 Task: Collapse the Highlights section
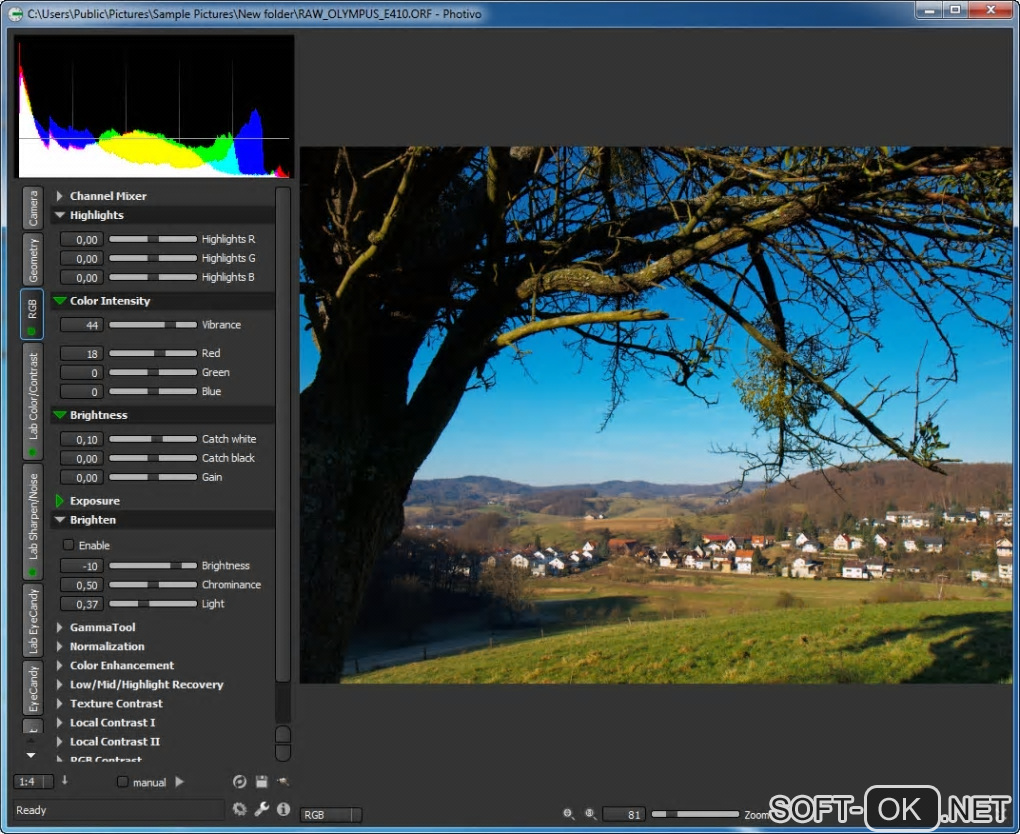(x=60, y=215)
